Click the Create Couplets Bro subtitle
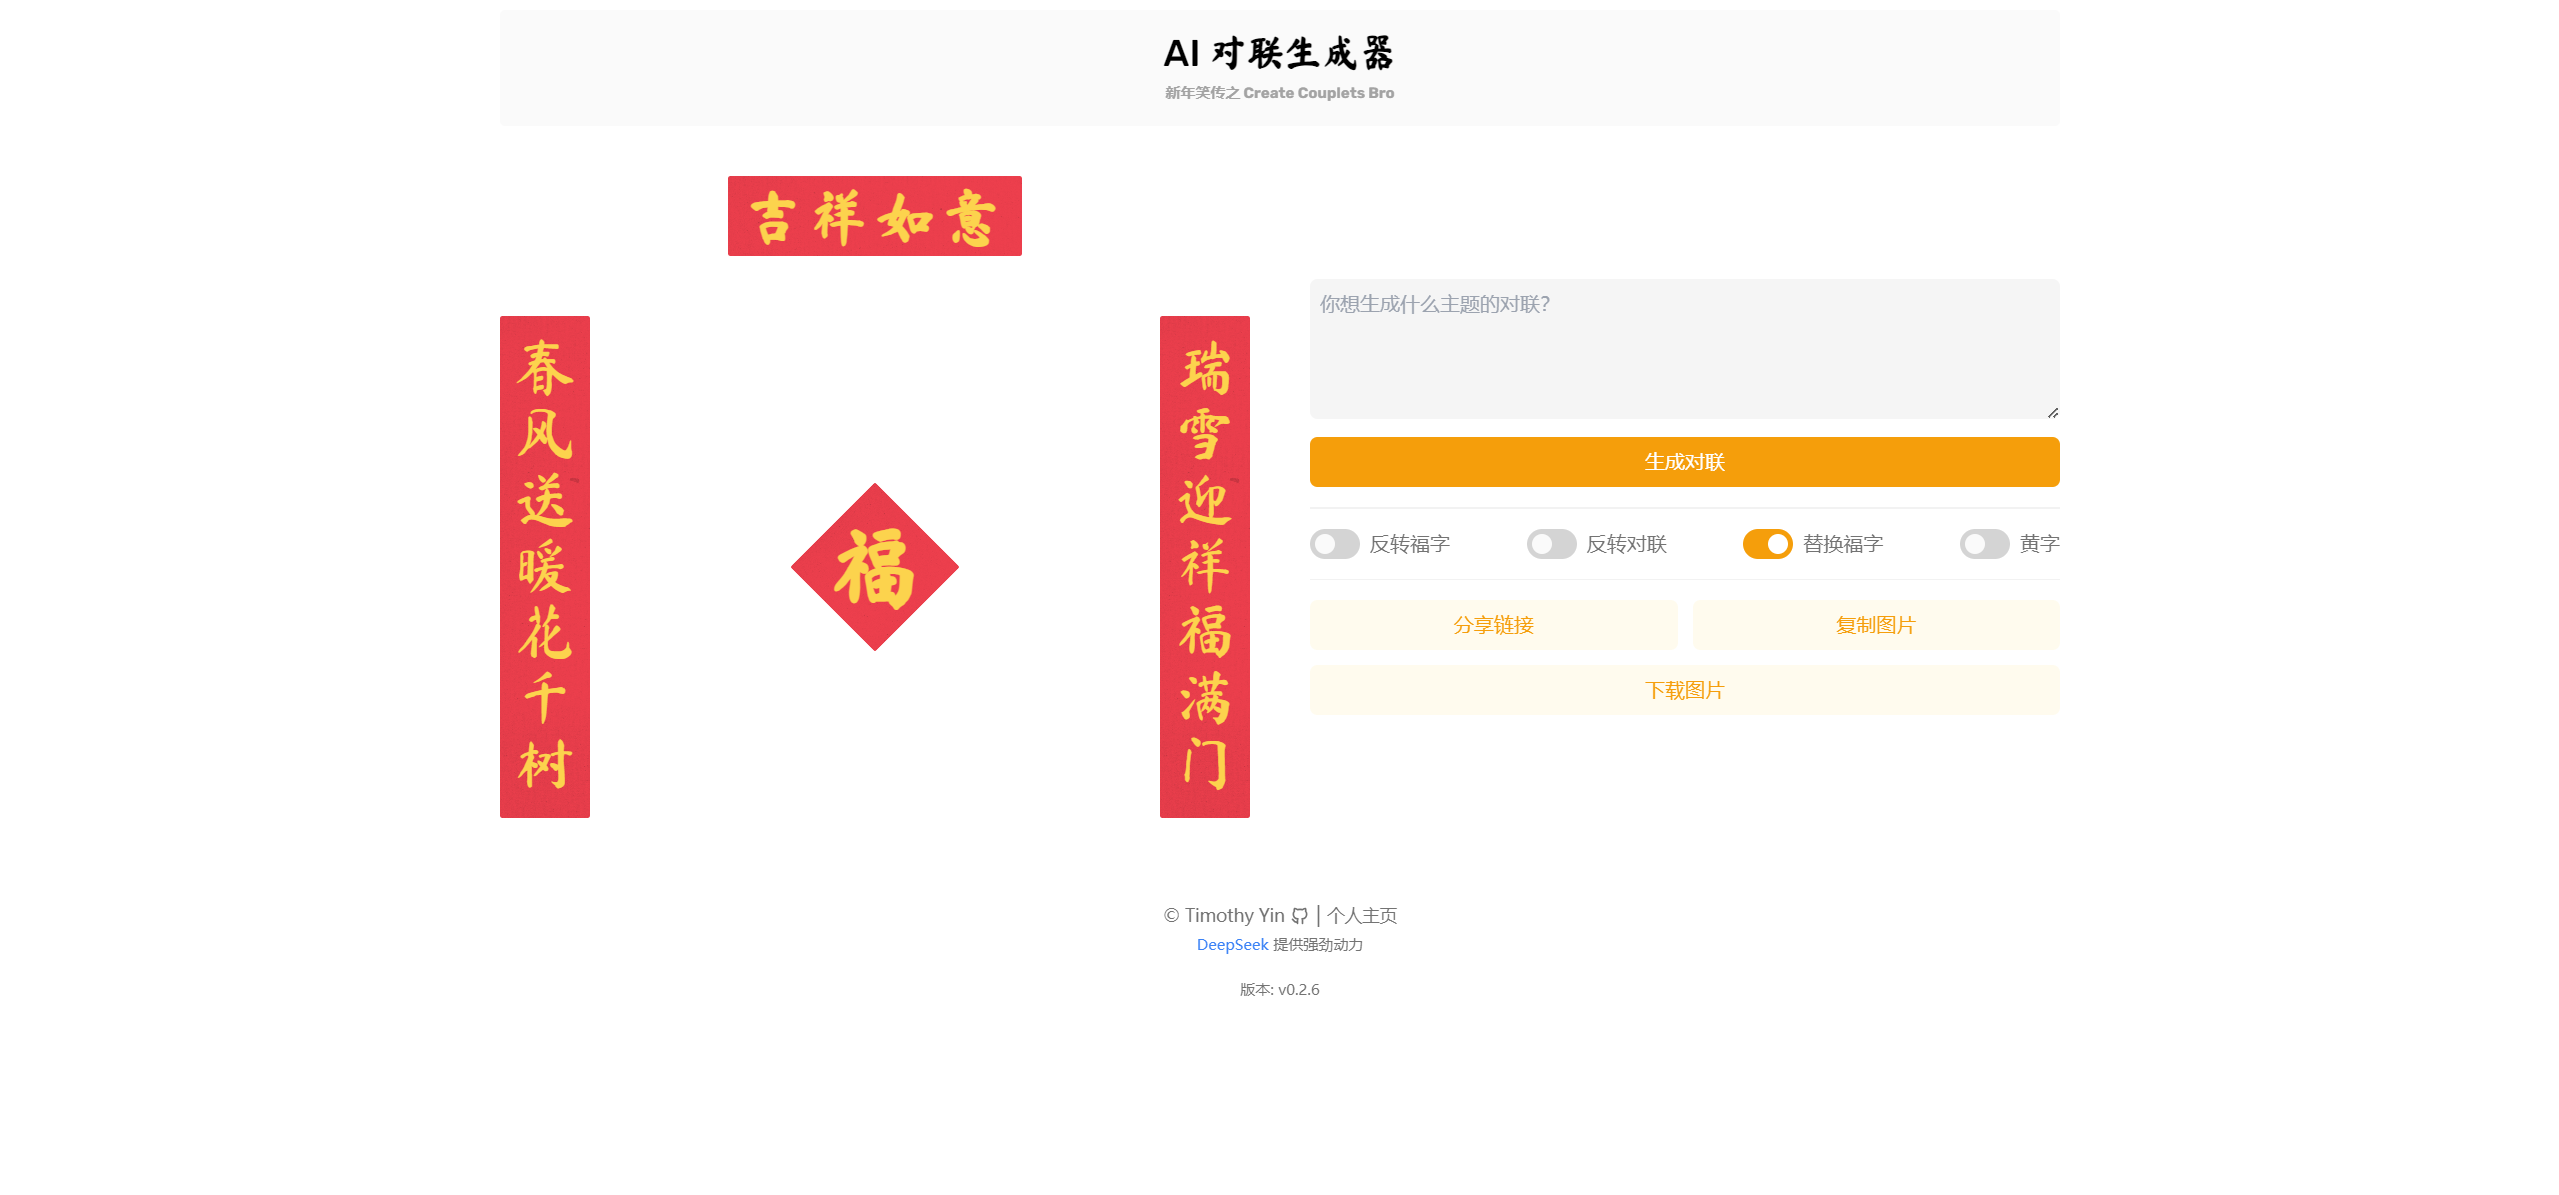 pos(1279,92)
